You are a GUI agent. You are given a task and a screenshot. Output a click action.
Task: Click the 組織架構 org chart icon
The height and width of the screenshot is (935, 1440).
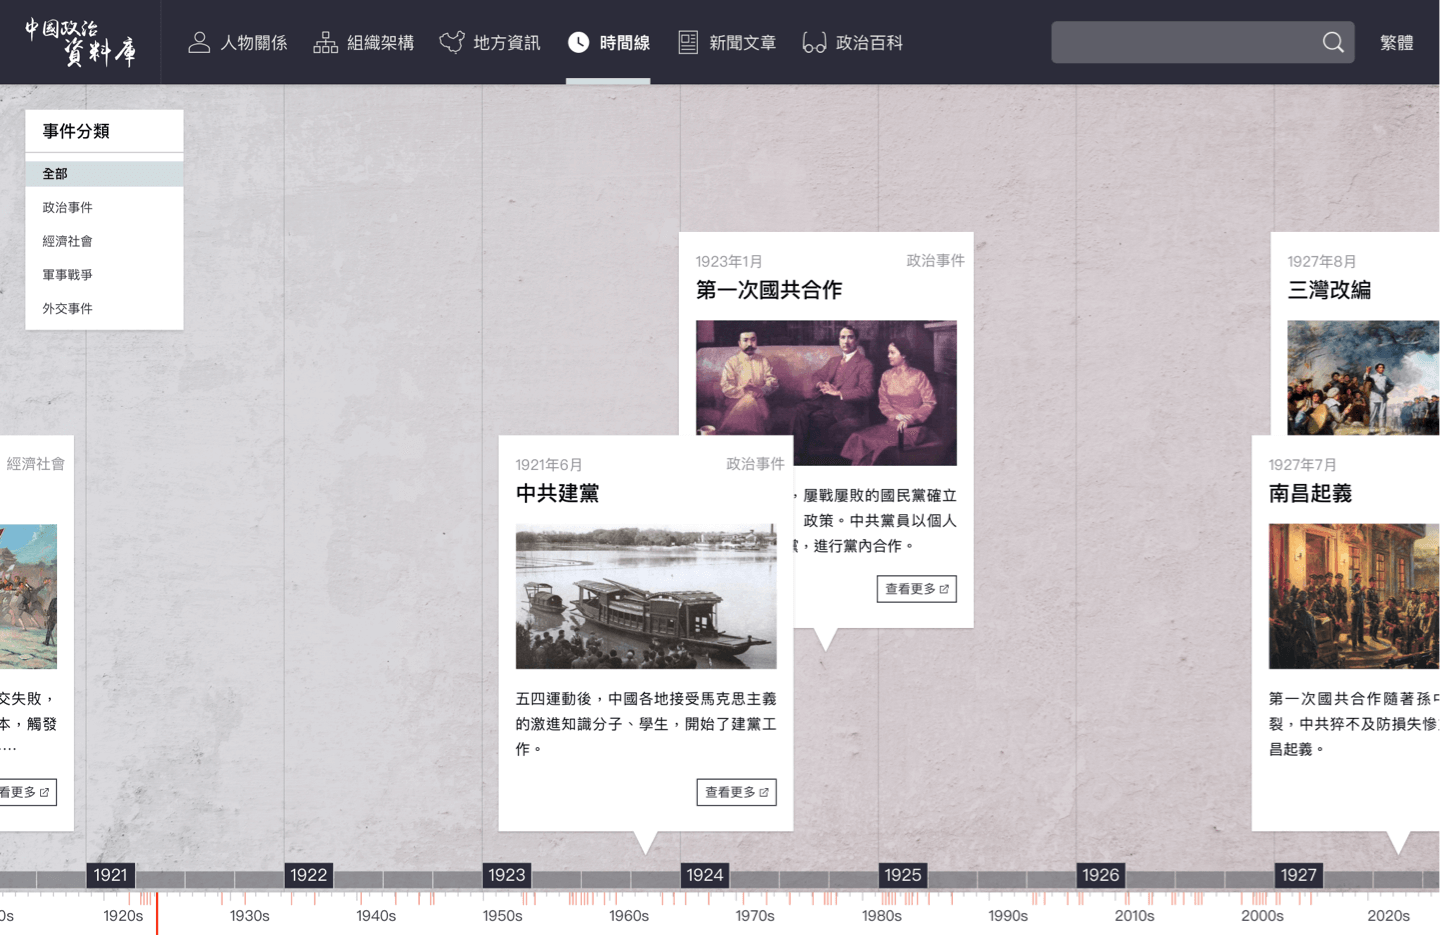click(x=325, y=42)
